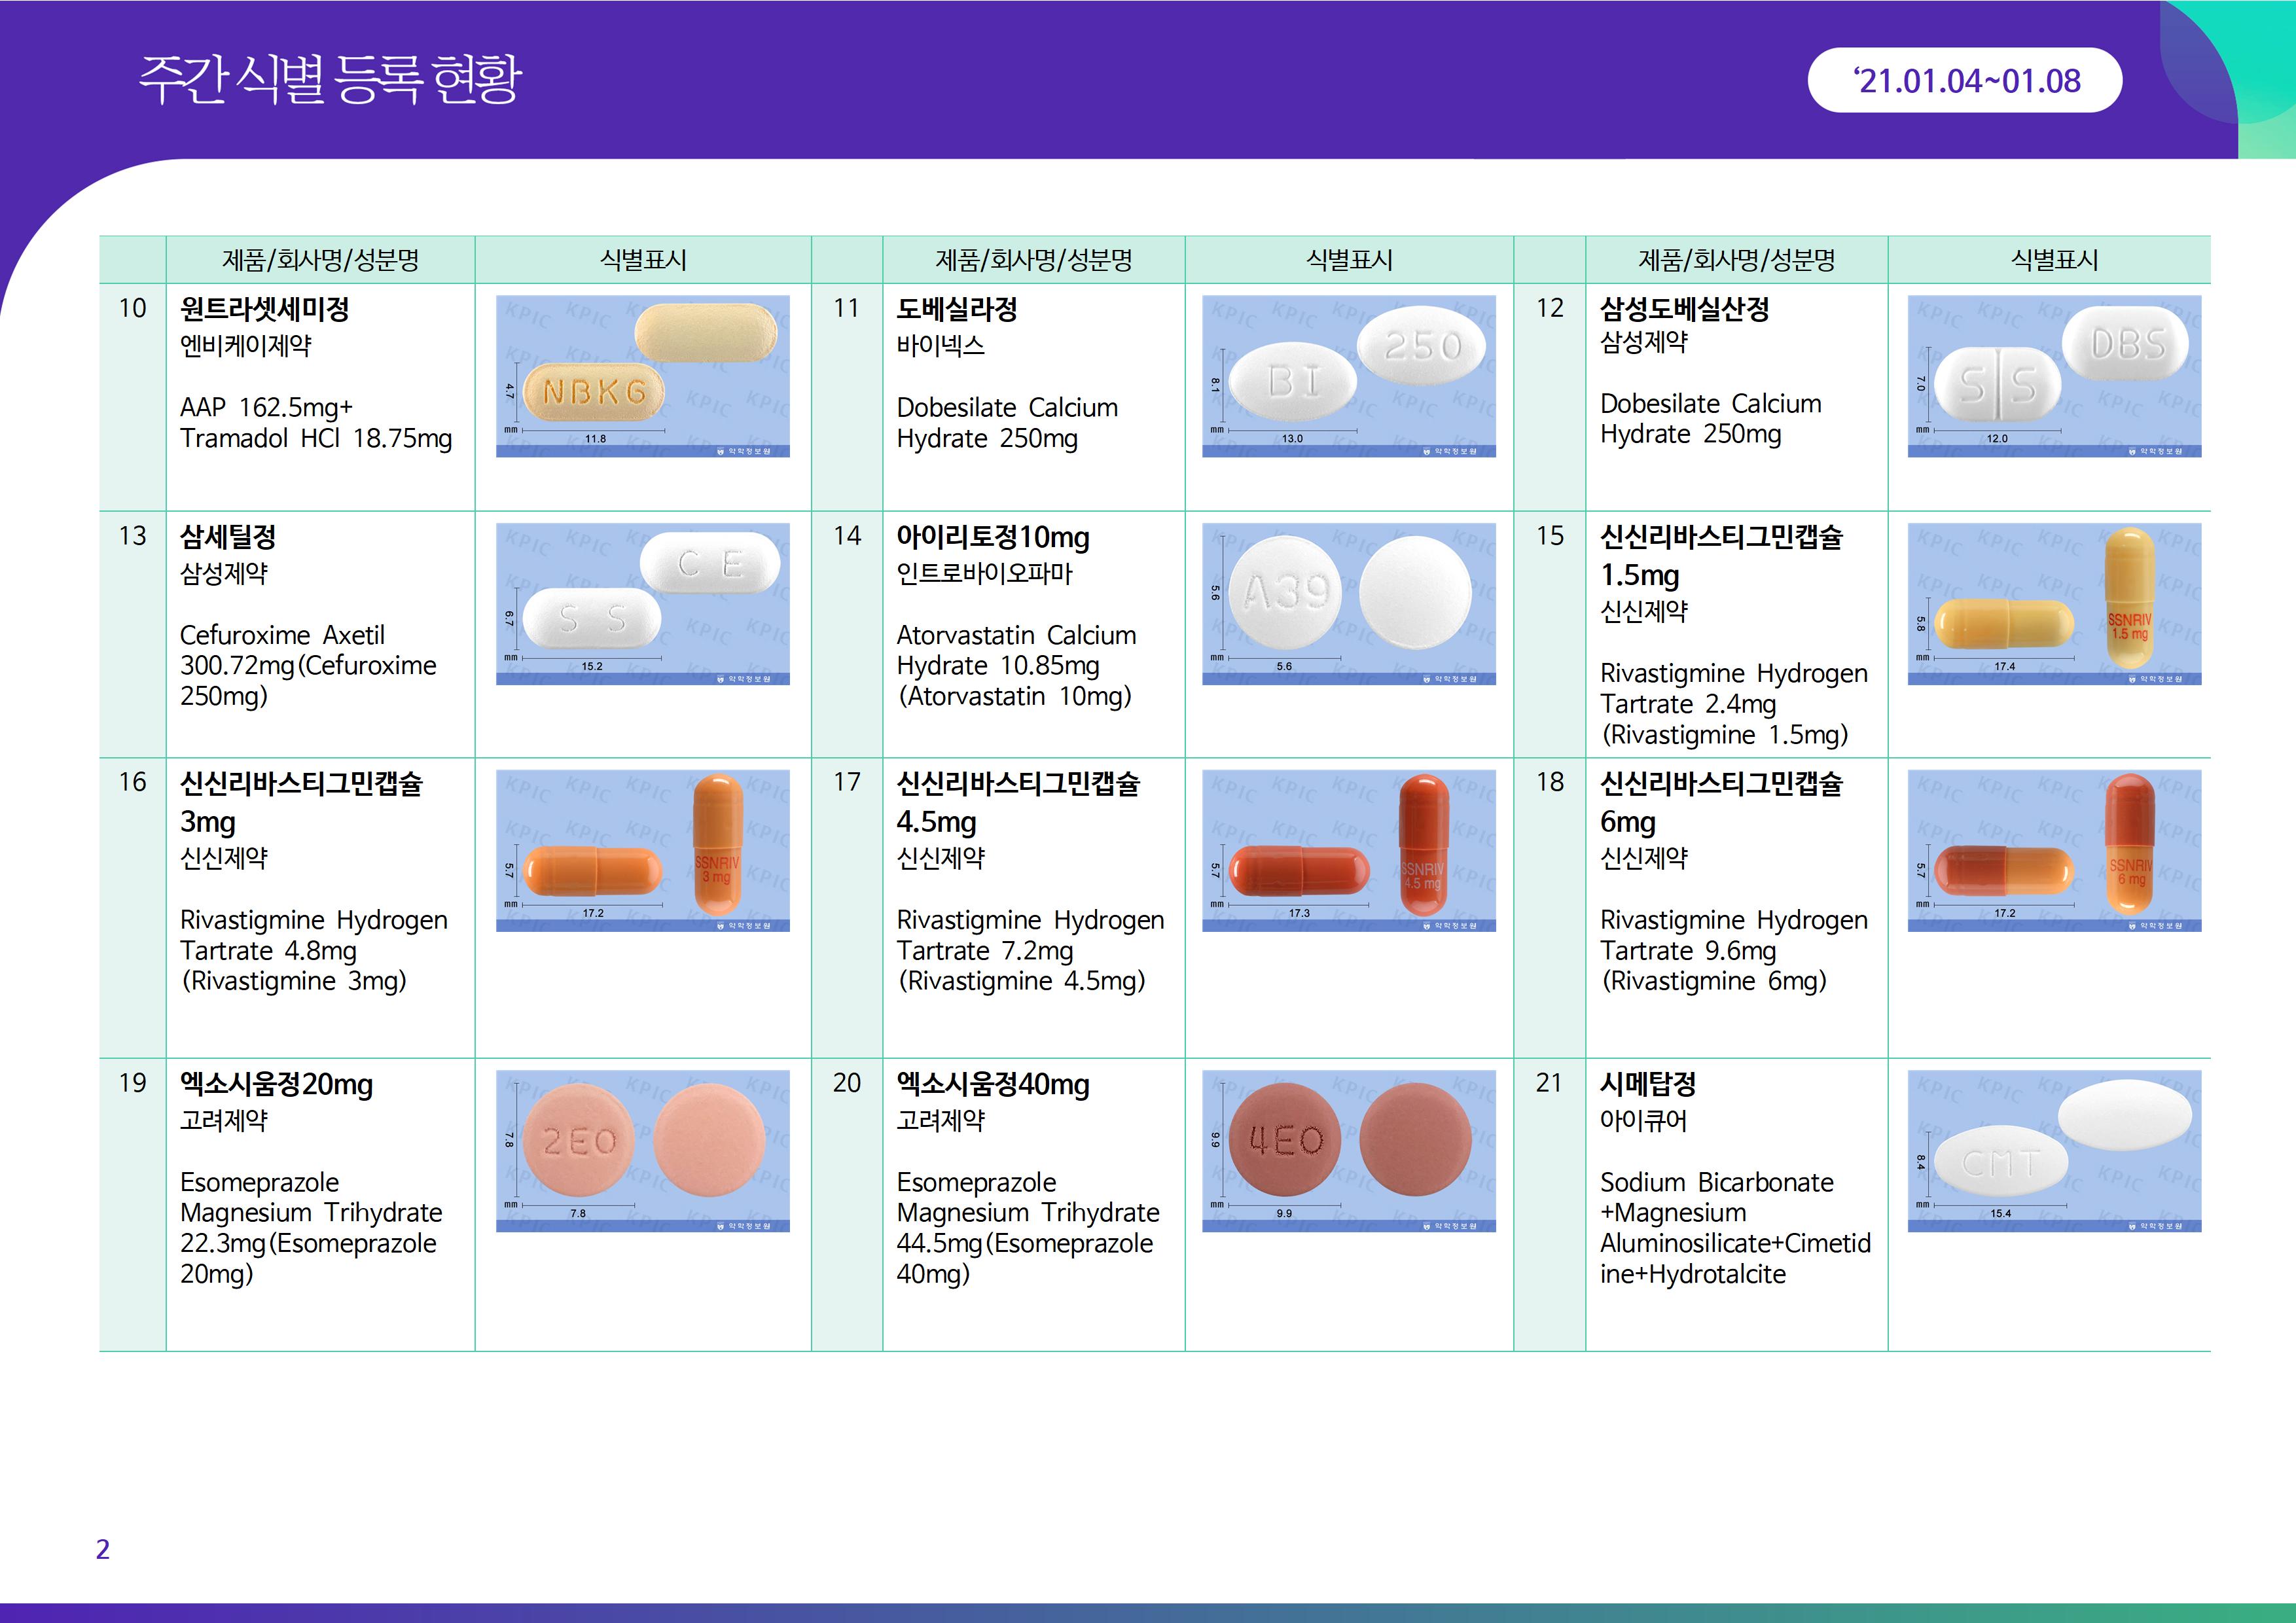Click the 4EO brown tablet photo

coord(1348,1151)
